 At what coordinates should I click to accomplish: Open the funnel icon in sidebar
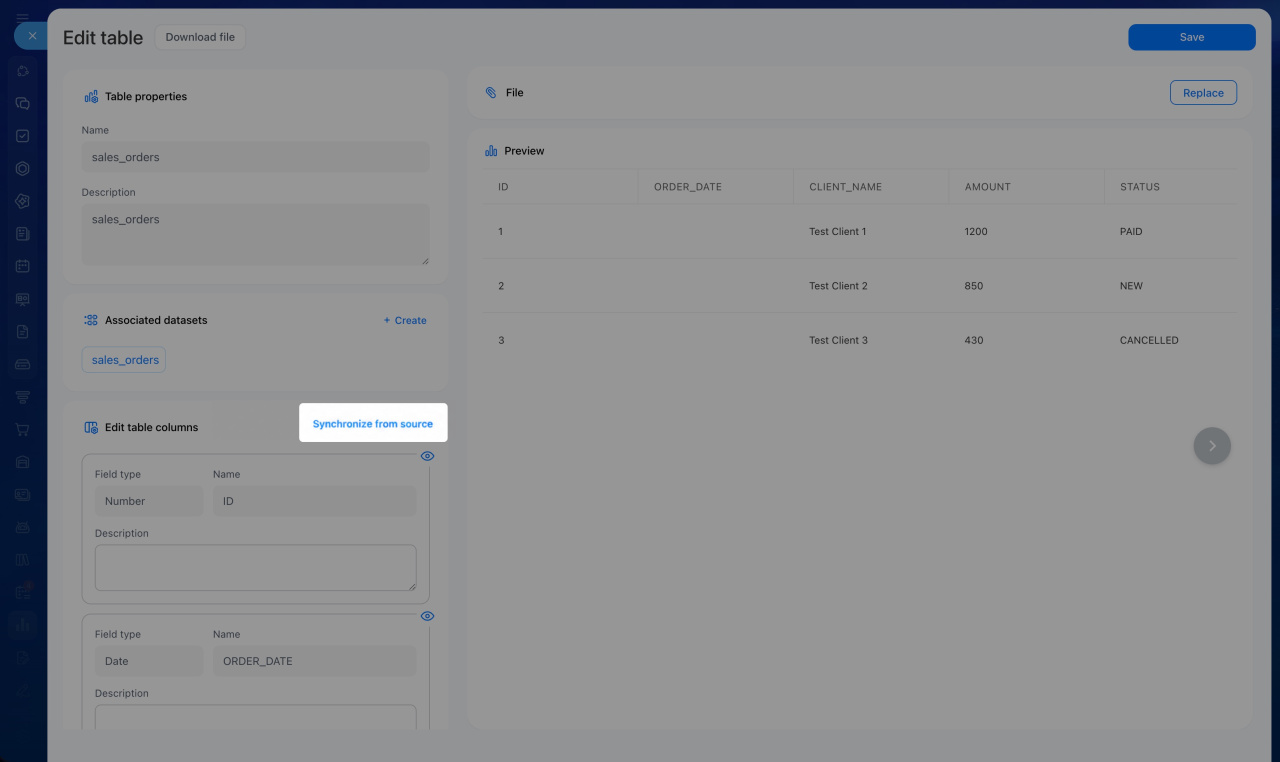(23, 397)
